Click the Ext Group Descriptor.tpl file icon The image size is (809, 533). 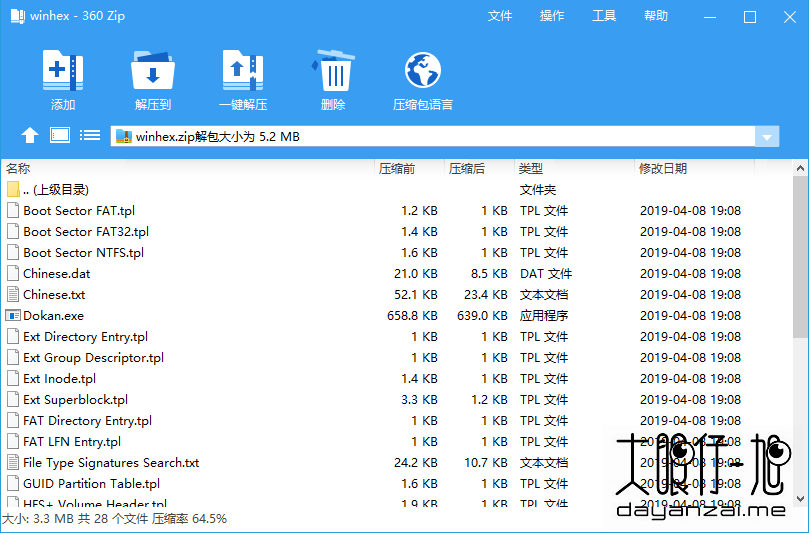pos(13,358)
